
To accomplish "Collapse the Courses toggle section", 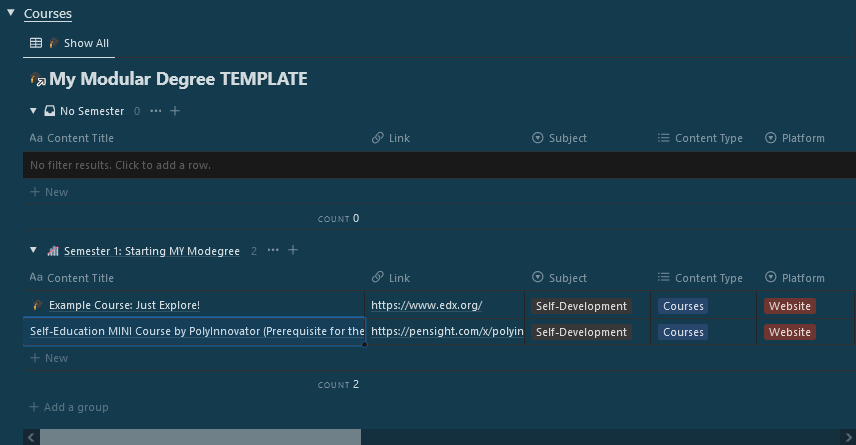I will coord(11,13).
